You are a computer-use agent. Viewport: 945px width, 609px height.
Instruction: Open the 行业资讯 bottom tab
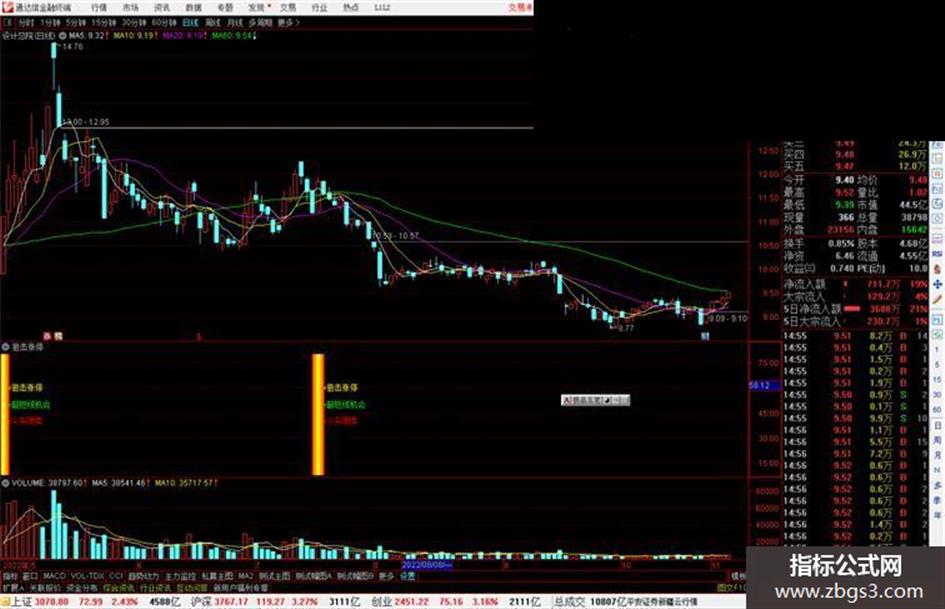click(155, 588)
